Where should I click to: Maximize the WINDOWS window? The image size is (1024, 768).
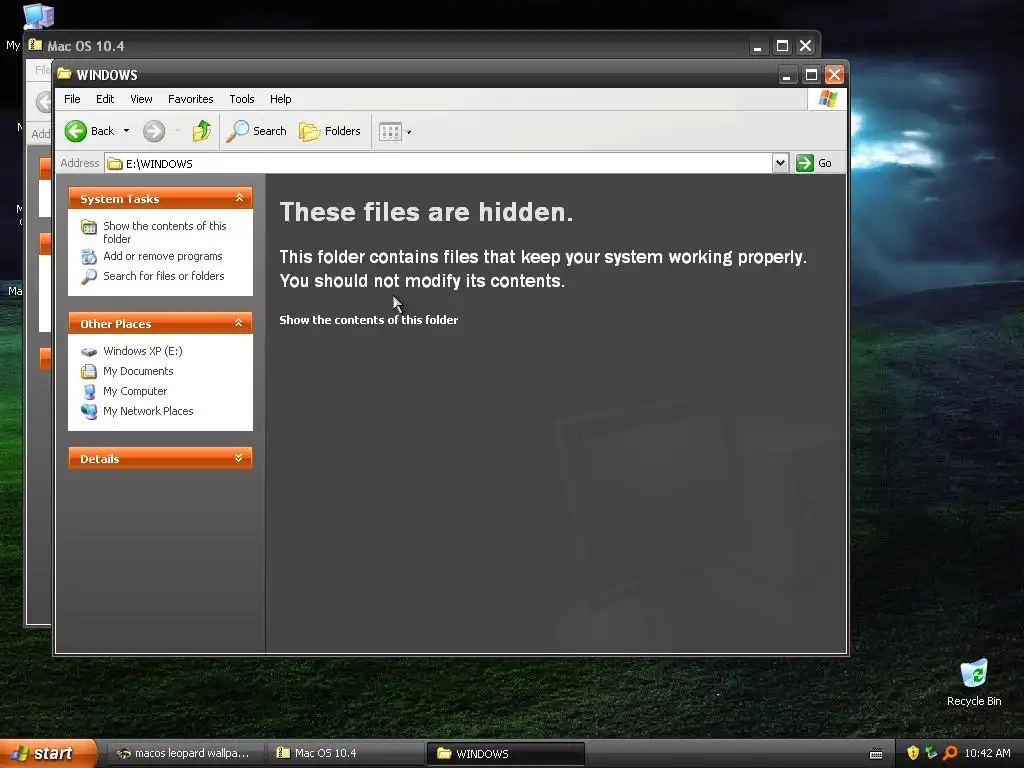pos(811,75)
